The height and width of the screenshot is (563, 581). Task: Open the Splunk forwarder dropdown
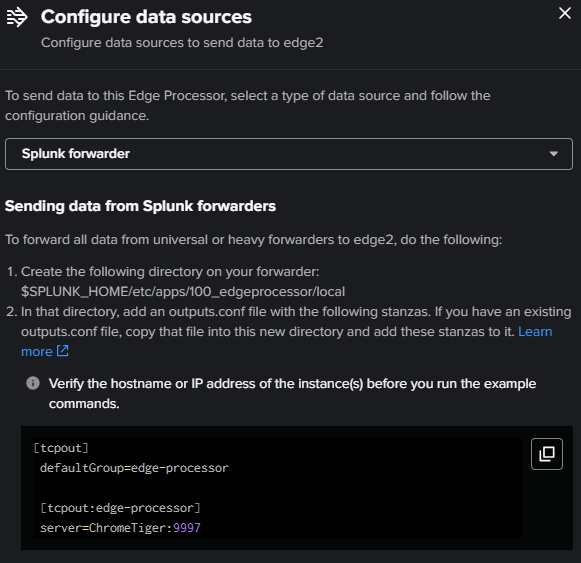pyautogui.click(x=289, y=154)
